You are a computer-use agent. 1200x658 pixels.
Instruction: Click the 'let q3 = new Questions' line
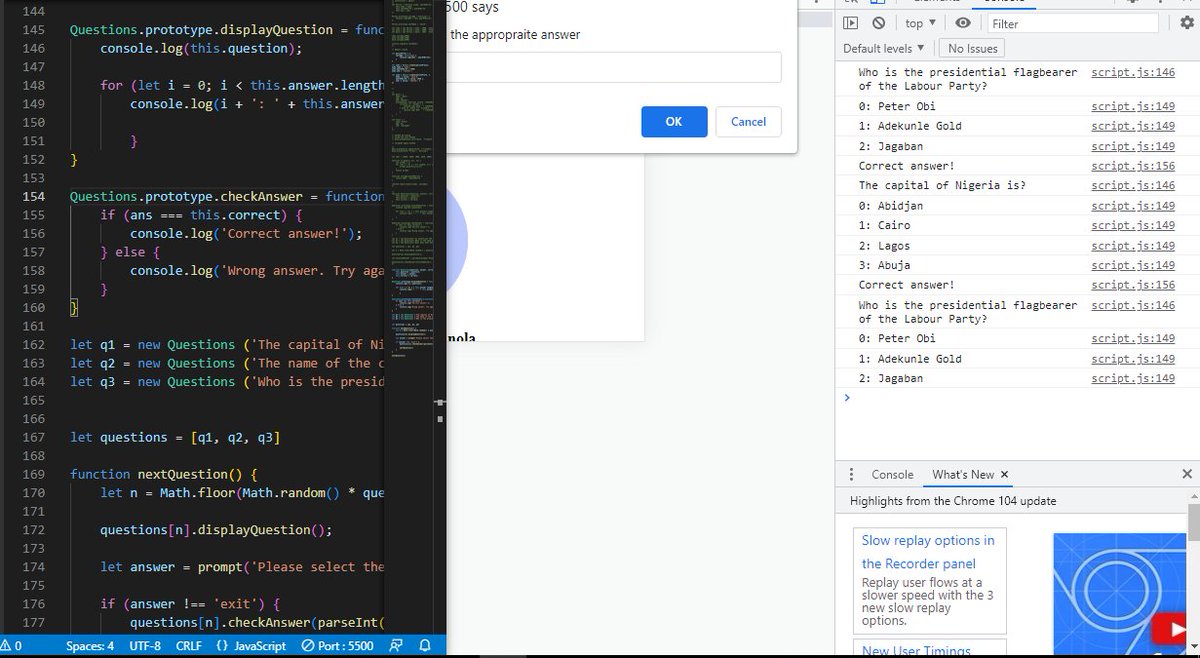228,381
